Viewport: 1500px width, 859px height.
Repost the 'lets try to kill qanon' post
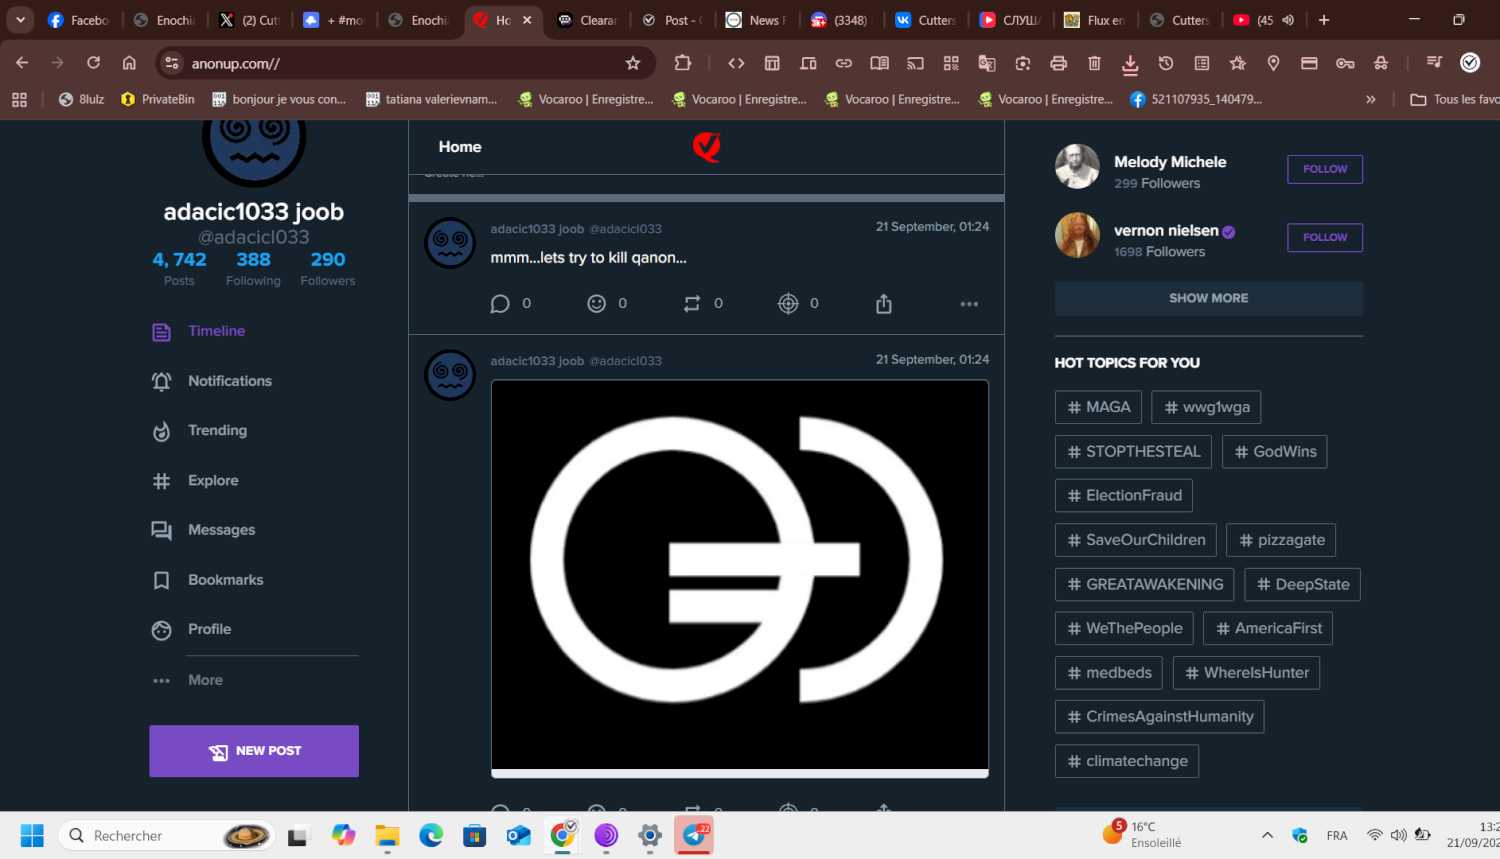(692, 304)
